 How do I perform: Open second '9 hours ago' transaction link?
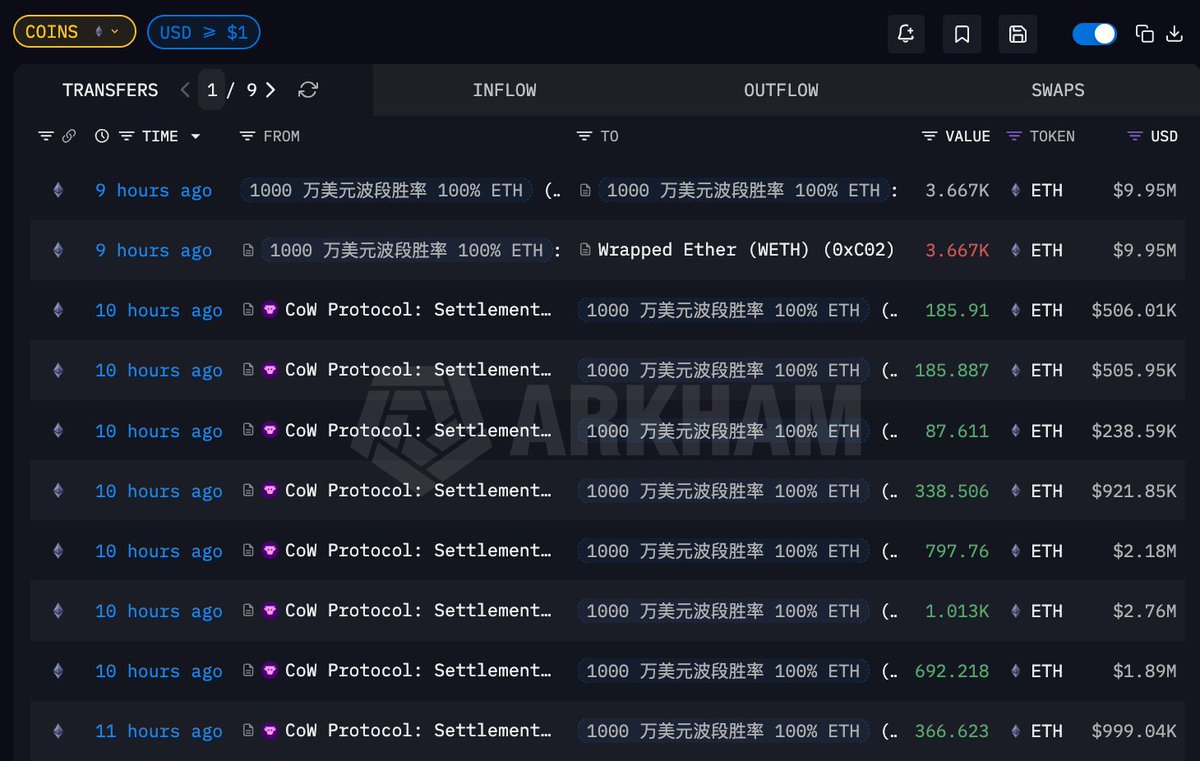tap(154, 250)
